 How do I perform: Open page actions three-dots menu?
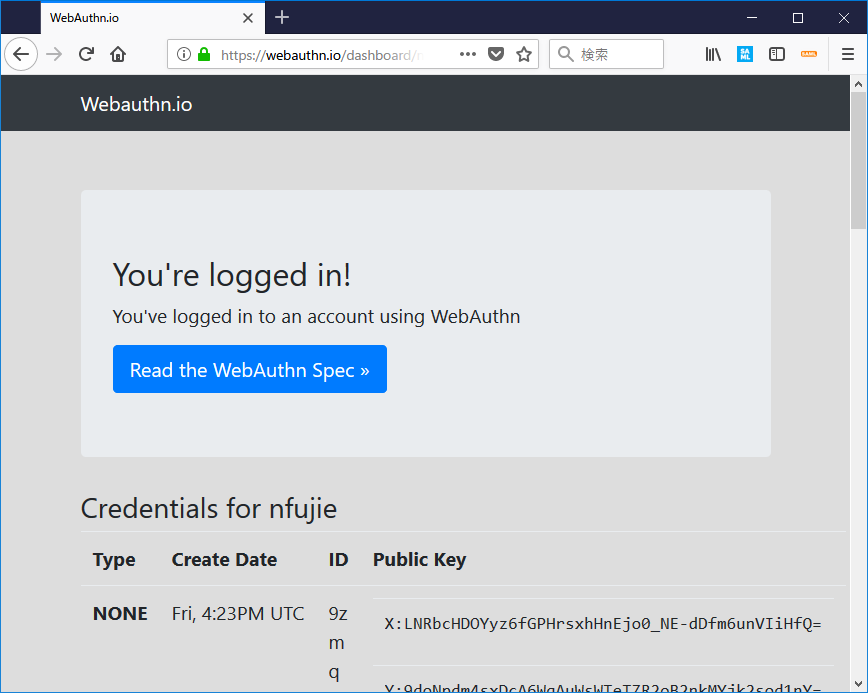468,54
